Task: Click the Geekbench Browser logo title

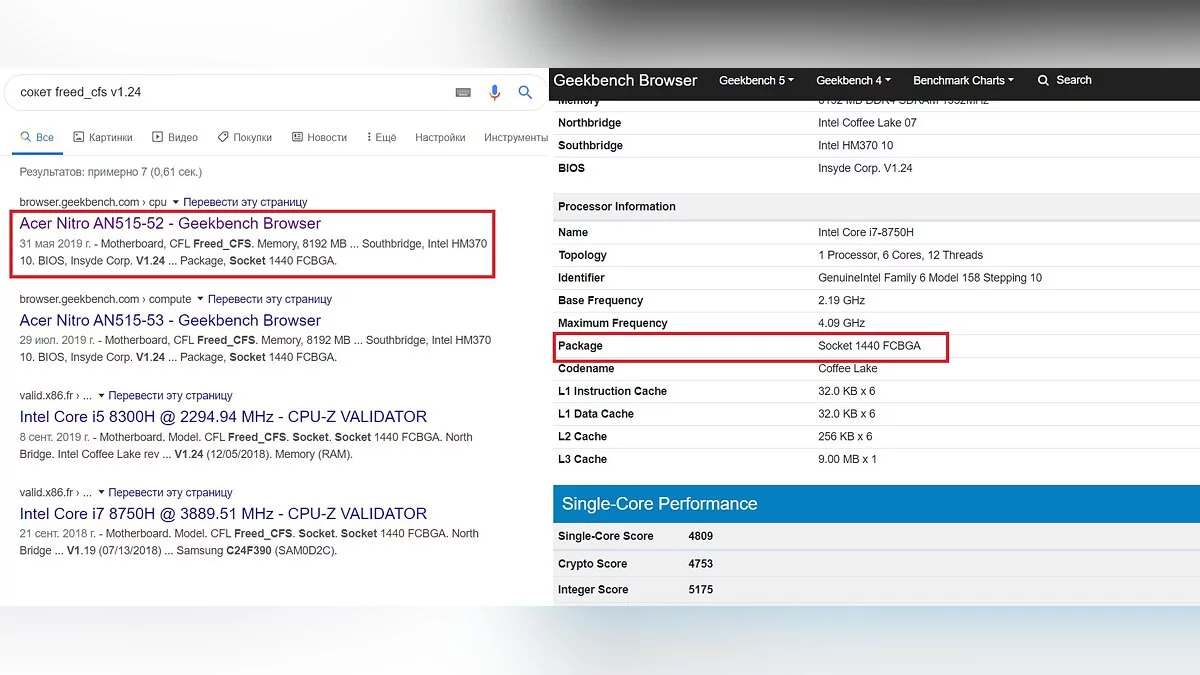Action: point(625,80)
